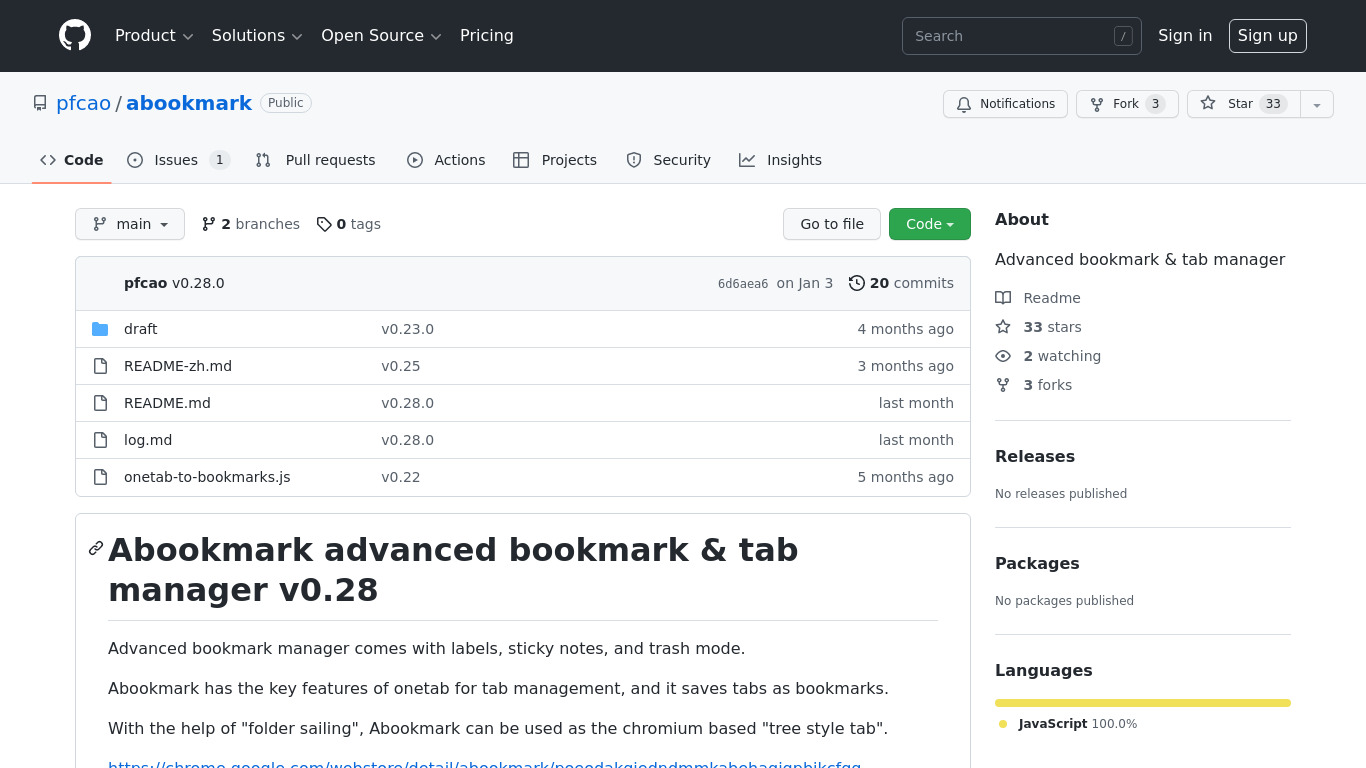The height and width of the screenshot is (768, 1366).
Task: Click the Packages heading link
Action: 1037,563
